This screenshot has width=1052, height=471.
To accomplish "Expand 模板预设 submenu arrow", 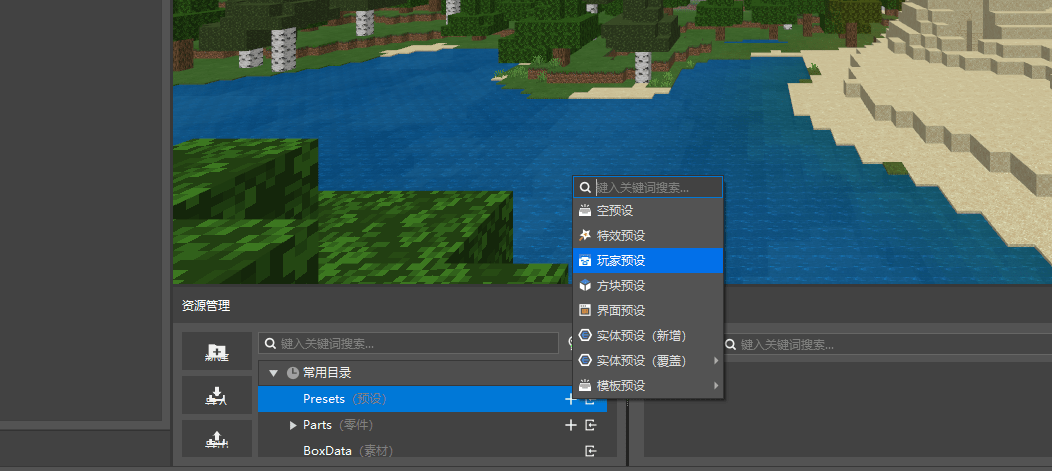I will coord(716,386).
